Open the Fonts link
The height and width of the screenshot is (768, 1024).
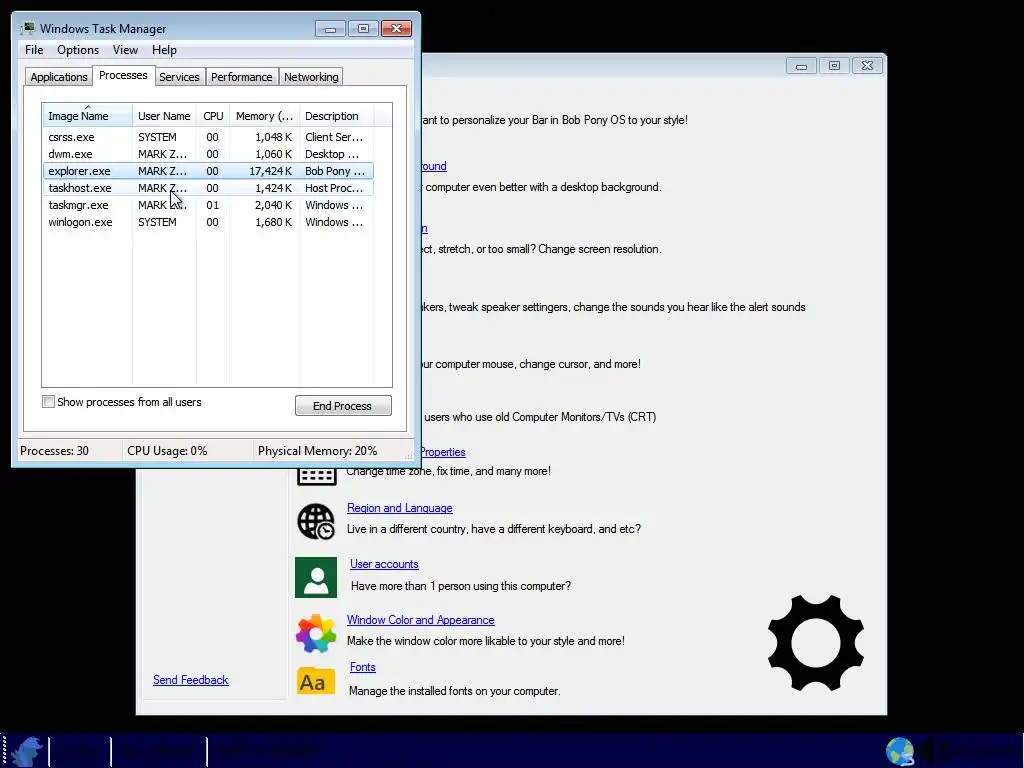pos(362,667)
